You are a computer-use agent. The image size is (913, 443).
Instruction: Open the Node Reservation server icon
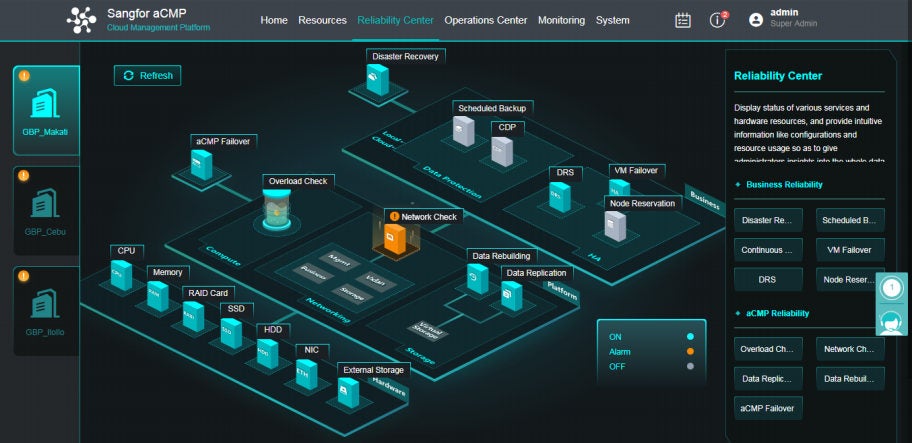coord(615,226)
